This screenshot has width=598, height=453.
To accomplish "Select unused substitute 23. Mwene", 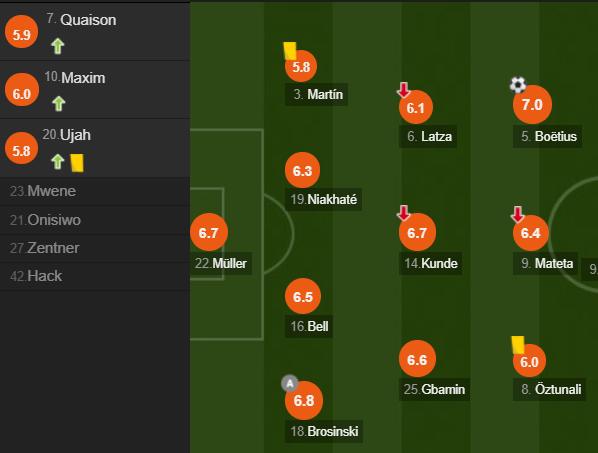I will point(95,191).
